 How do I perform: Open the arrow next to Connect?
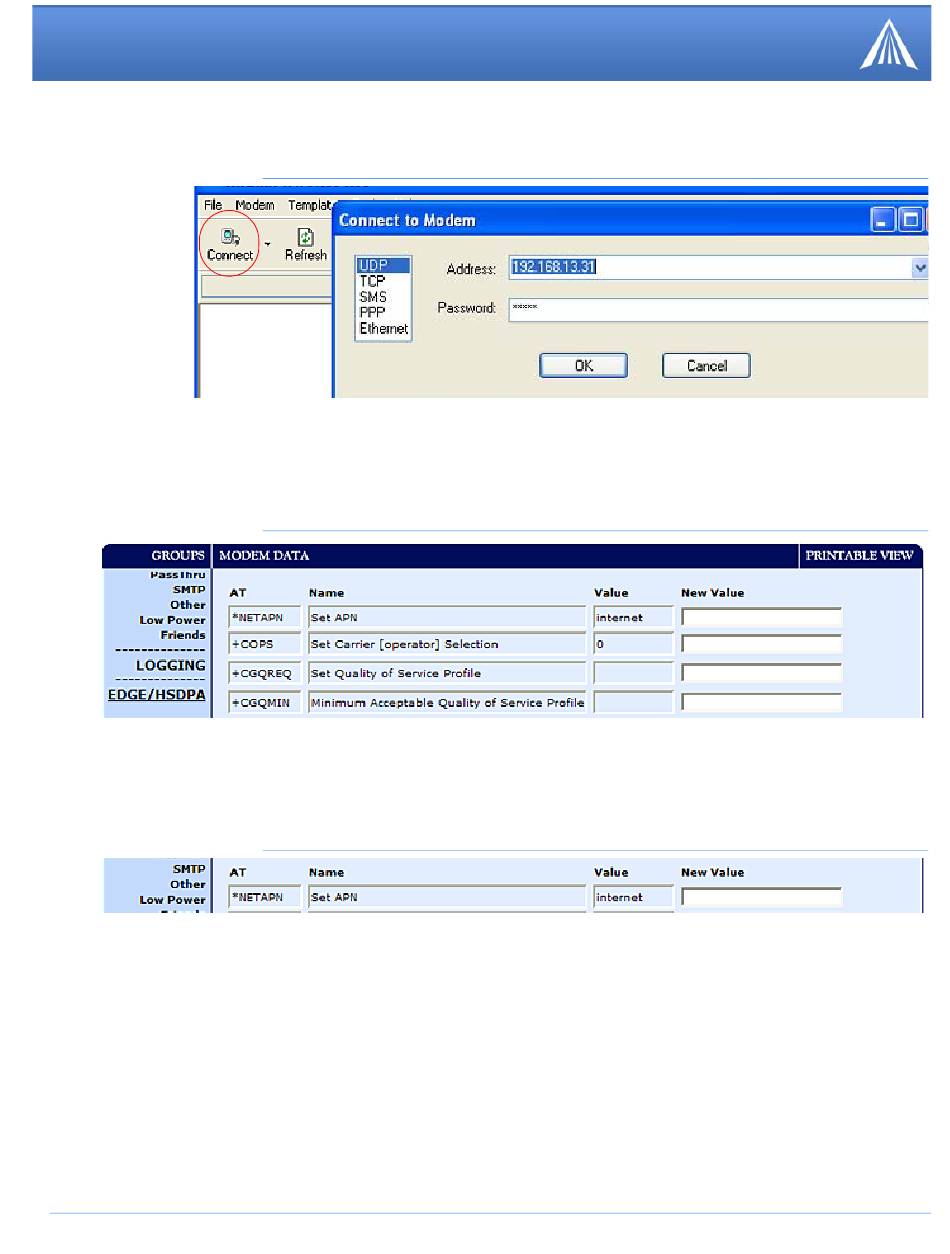[x=267, y=245]
